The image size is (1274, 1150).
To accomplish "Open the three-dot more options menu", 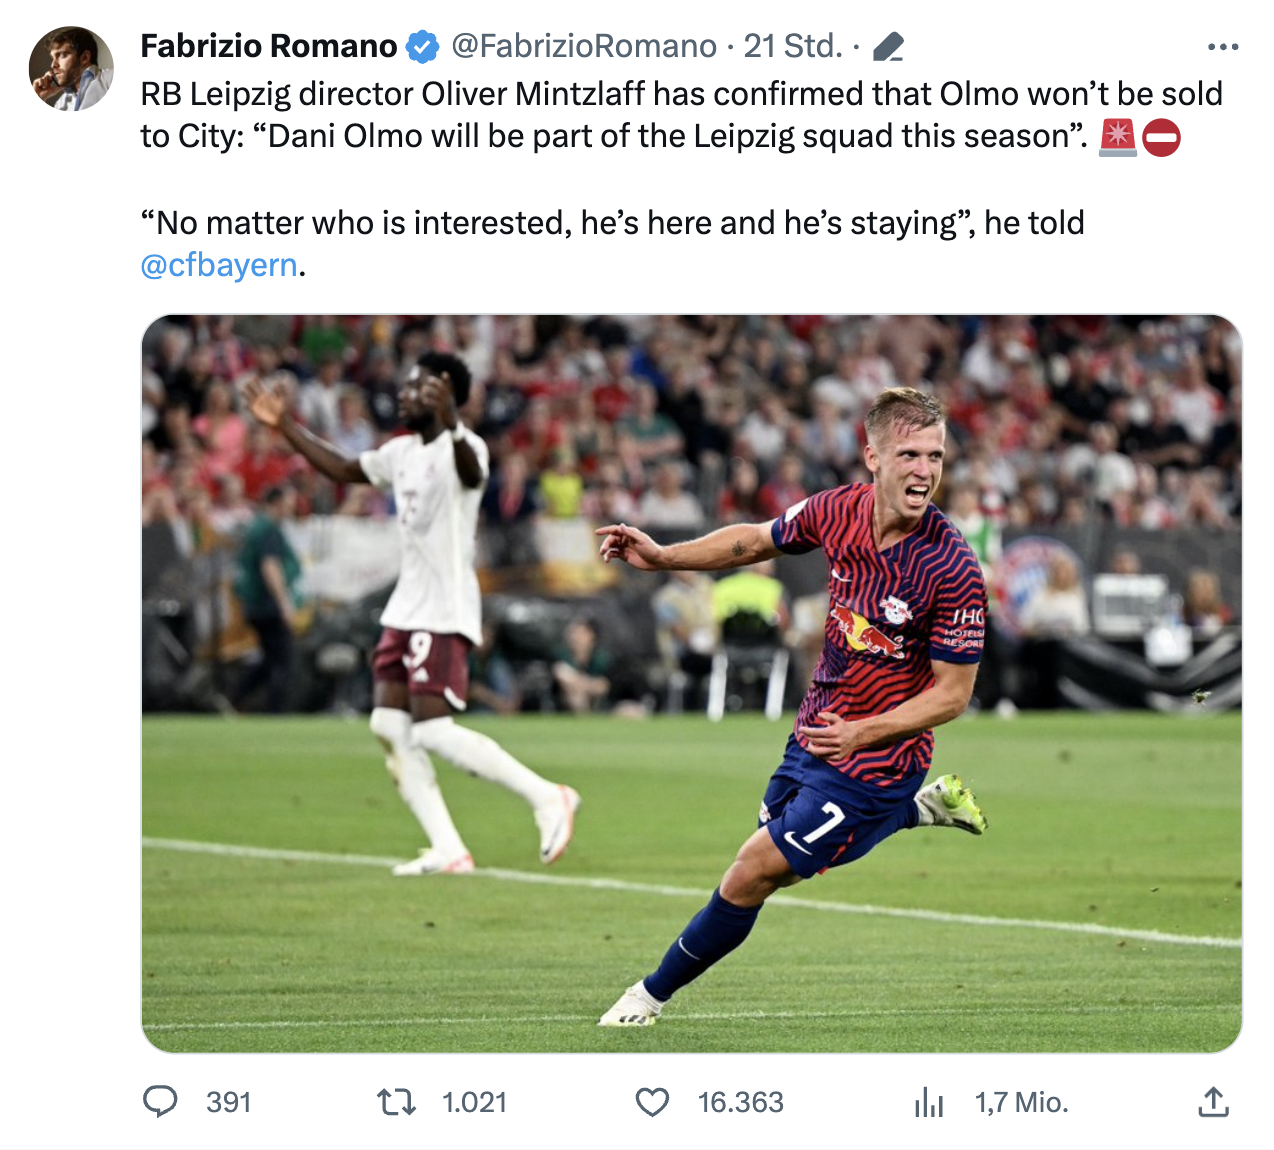I will [x=1222, y=47].
